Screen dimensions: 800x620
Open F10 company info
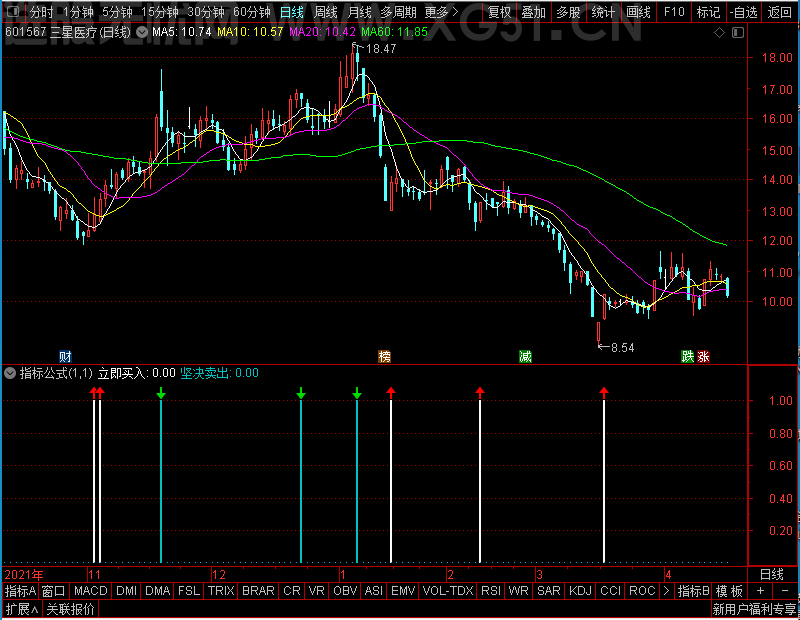pos(674,11)
